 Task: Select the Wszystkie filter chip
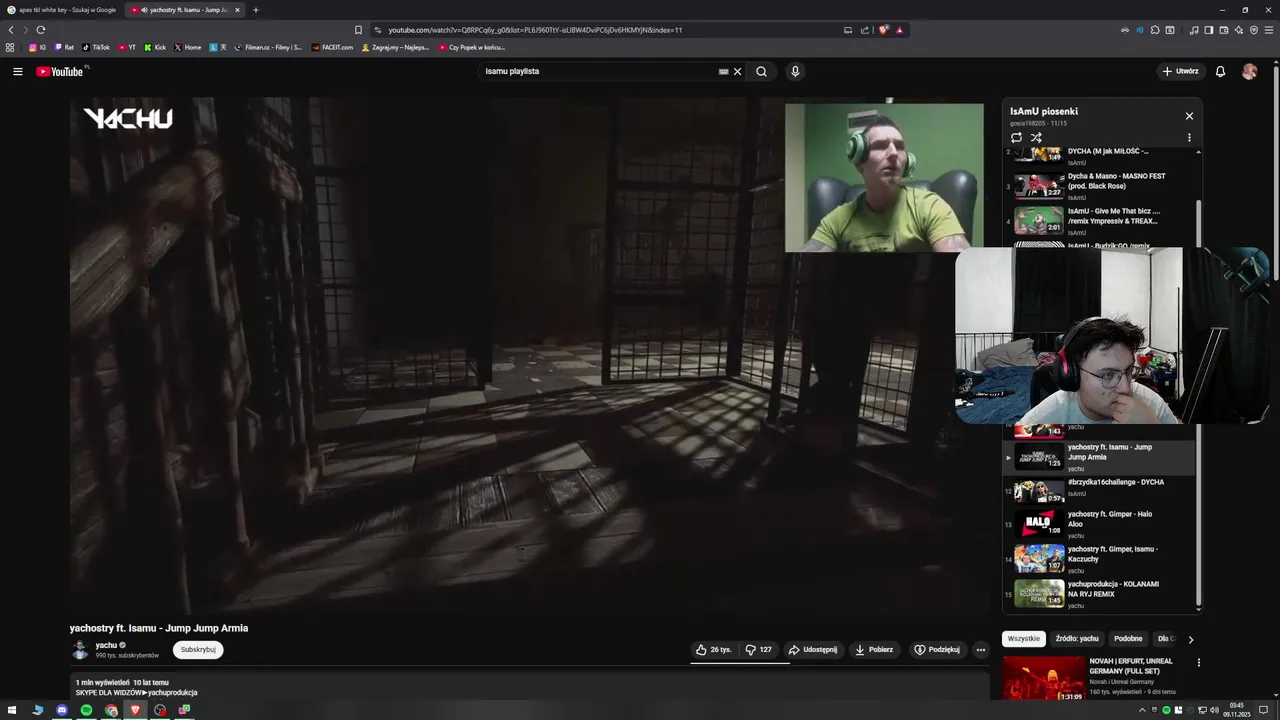point(1024,638)
